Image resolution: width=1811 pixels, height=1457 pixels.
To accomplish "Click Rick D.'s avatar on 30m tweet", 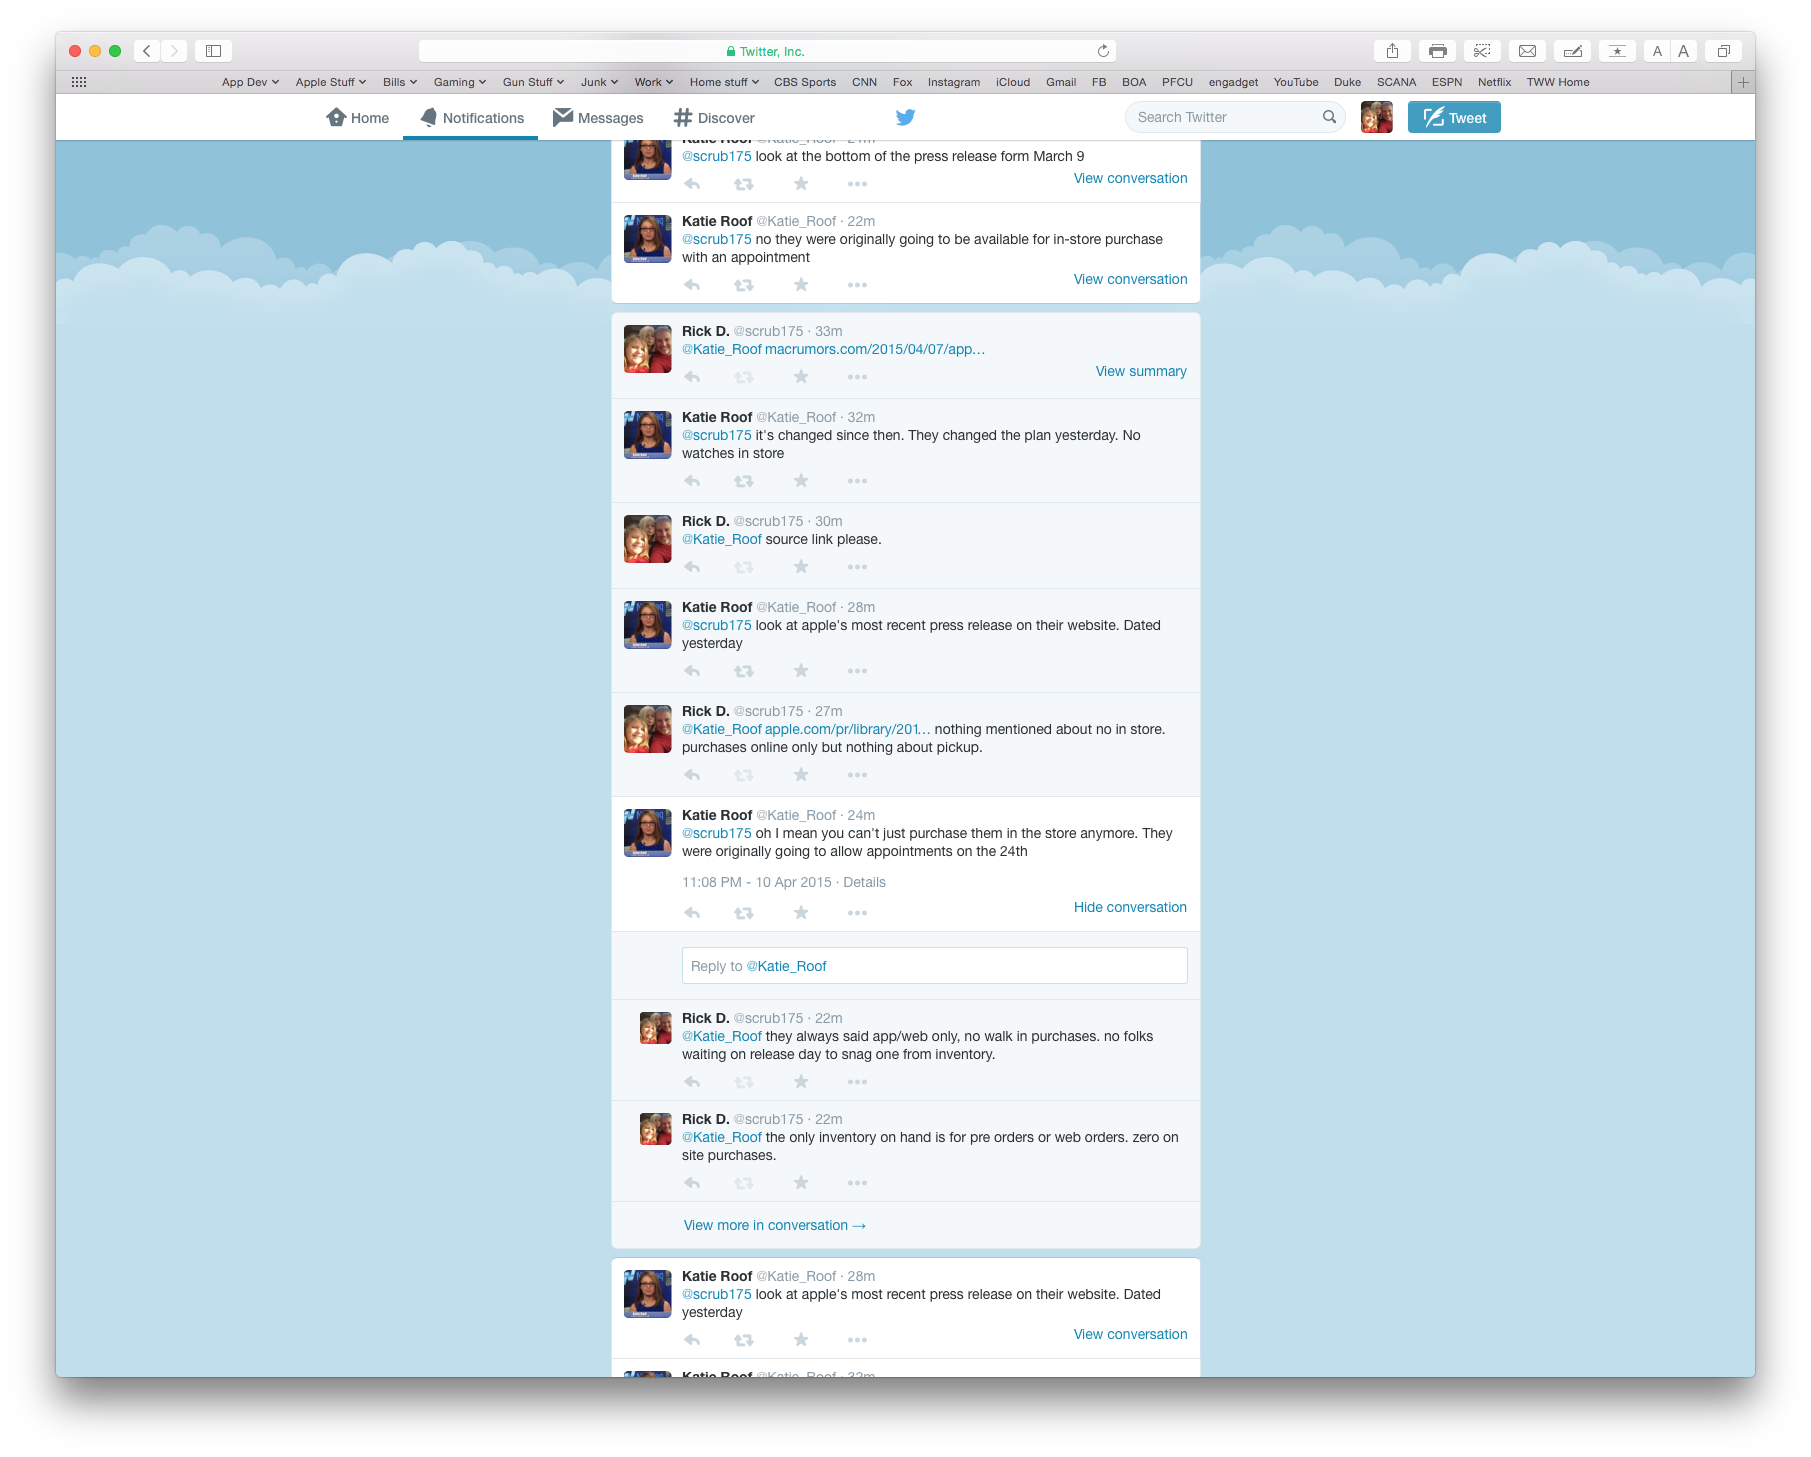I will tap(648, 539).
